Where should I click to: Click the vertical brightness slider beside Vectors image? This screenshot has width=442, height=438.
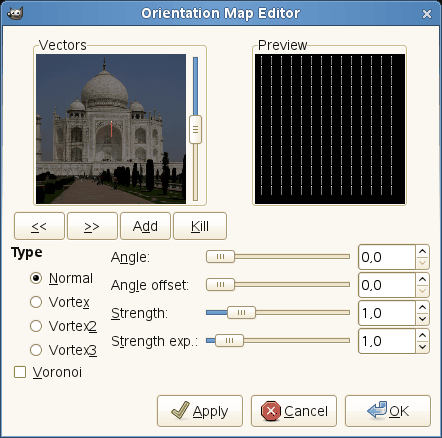click(x=195, y=130)
